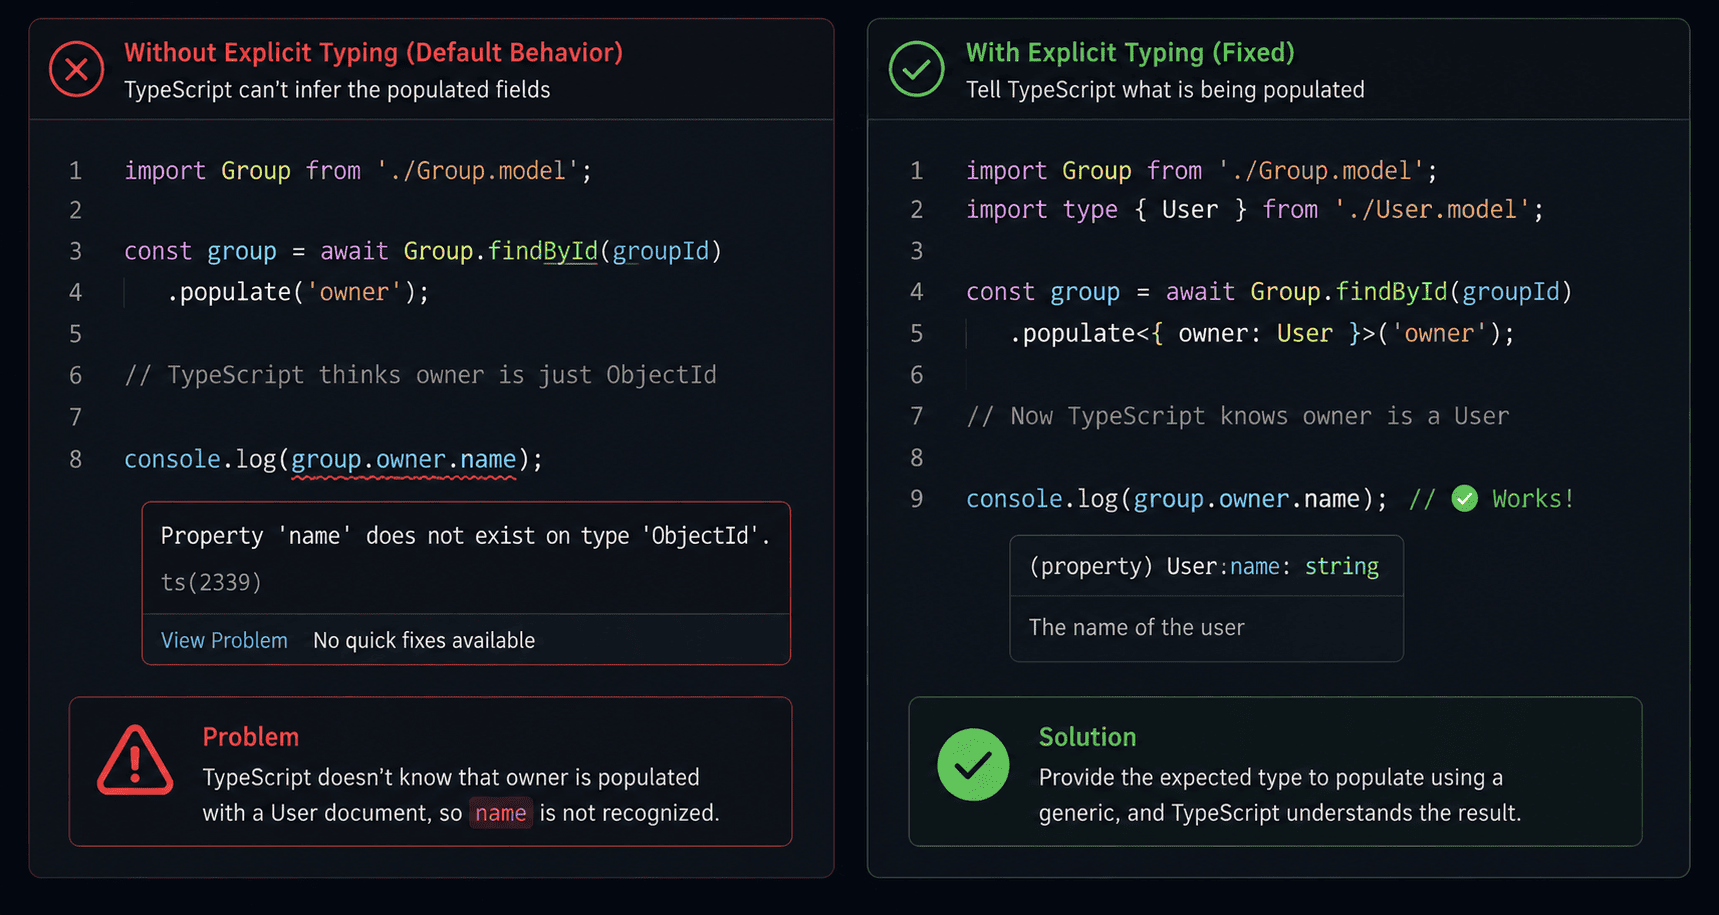Image resolution: width=1719 pixels, height=915 pixels.
Task: Click left panel .populate('owner') call
Action: pos(298,292)
